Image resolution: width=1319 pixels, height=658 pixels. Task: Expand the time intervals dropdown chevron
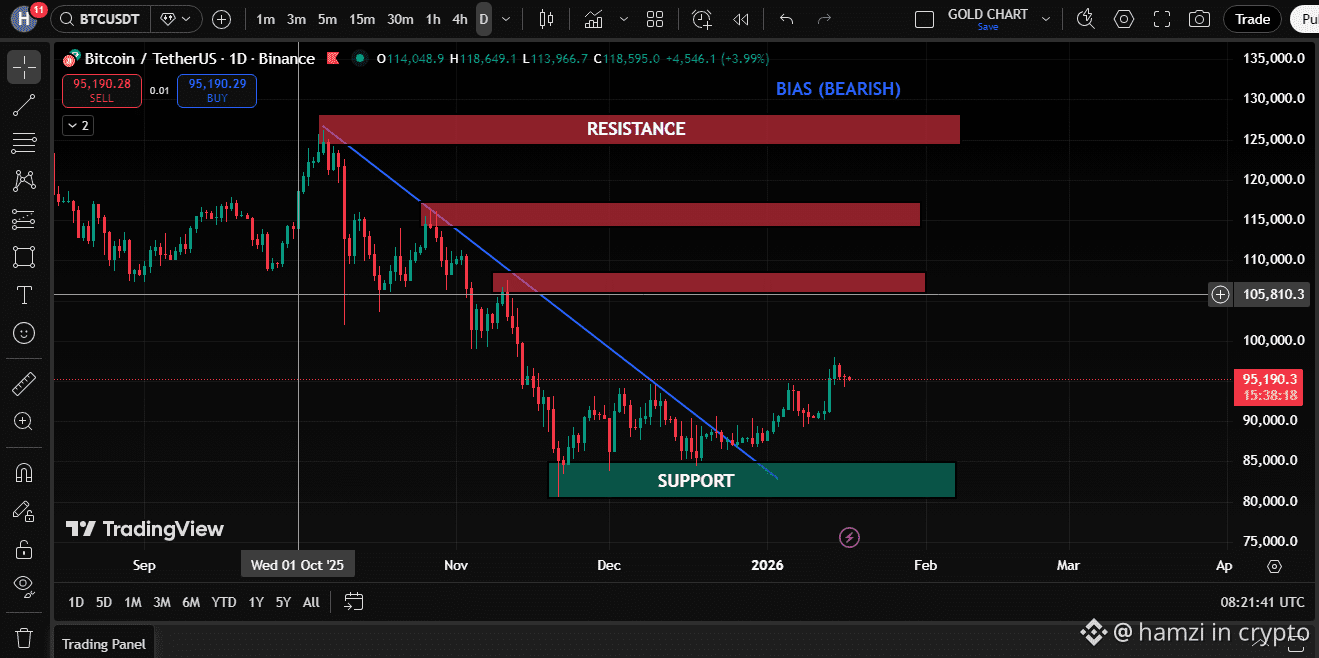tap(507, 19)
